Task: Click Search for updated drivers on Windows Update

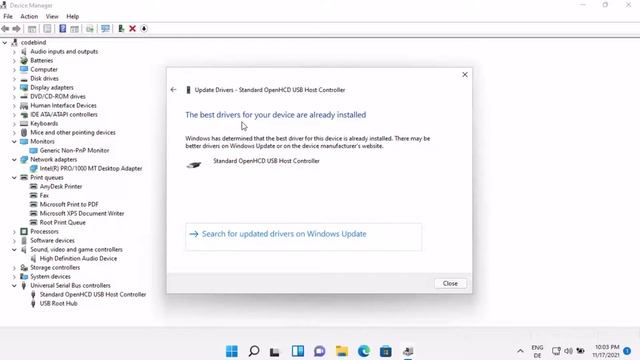Action: (304, 237)
